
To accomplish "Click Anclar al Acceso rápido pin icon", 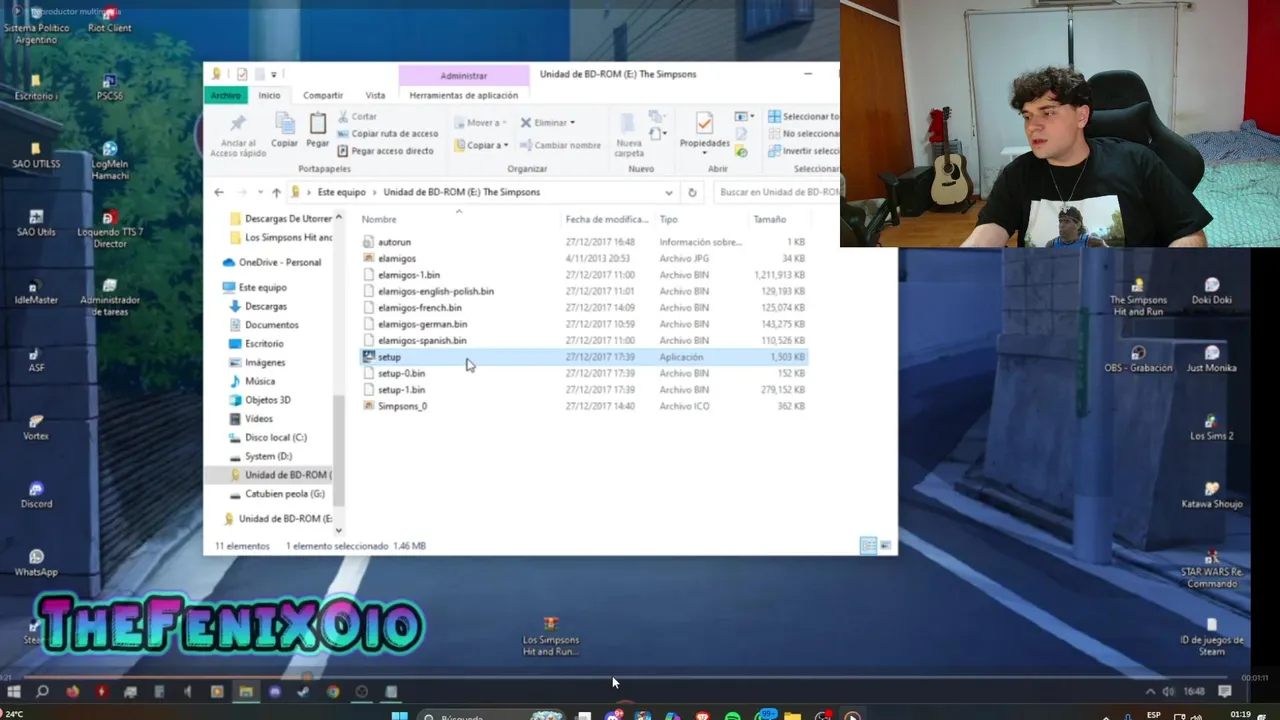I will [238, 124].
